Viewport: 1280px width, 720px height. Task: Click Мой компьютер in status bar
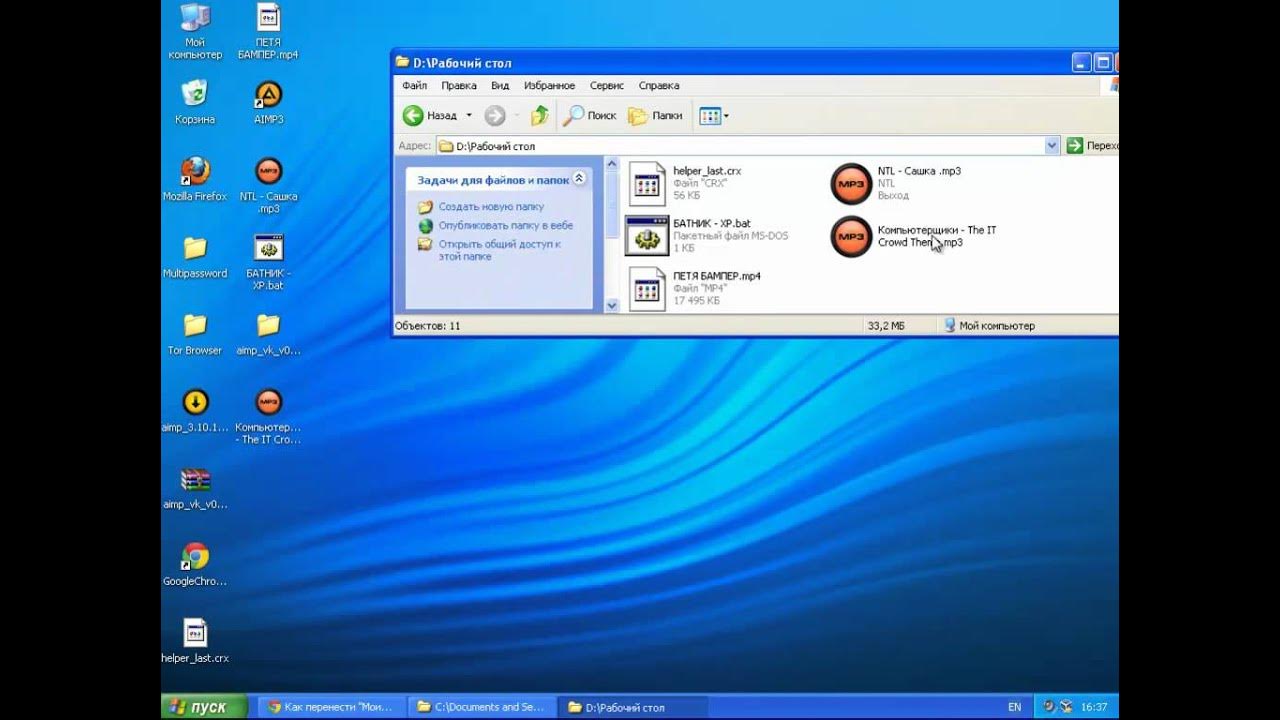989,326
